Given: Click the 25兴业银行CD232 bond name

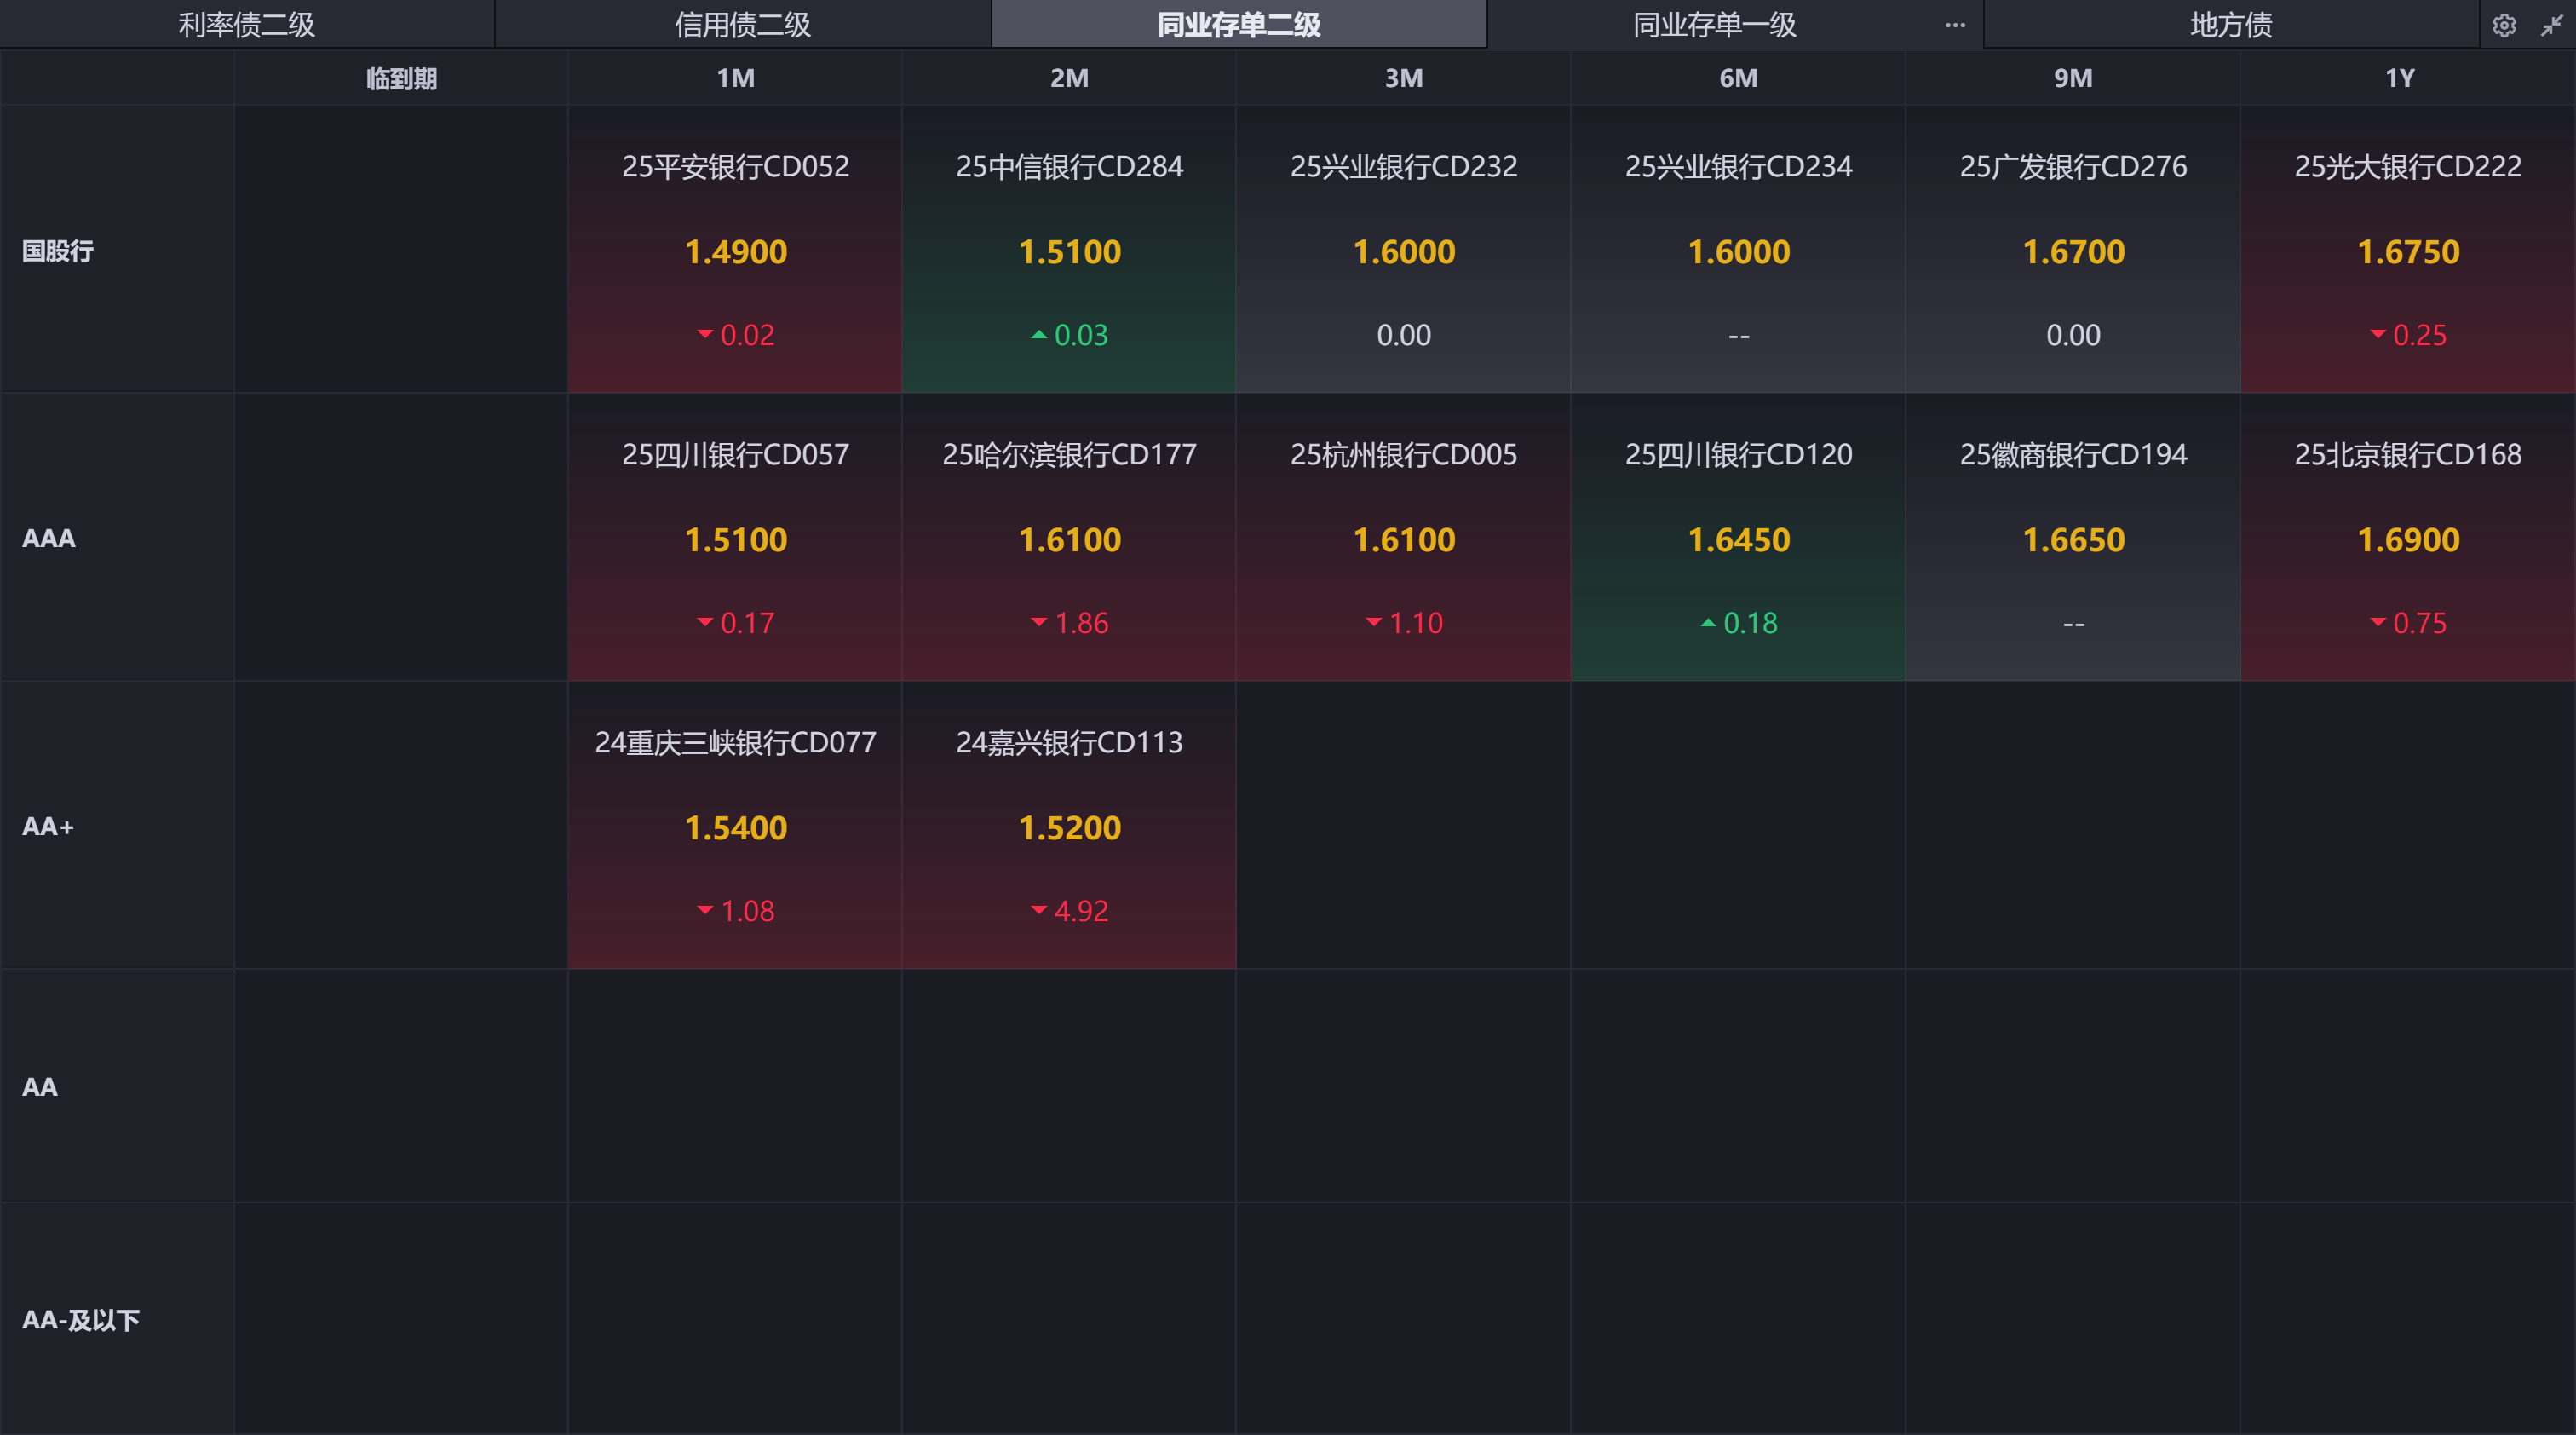Looking at the screenshot, I should [x=1403, y=166].
